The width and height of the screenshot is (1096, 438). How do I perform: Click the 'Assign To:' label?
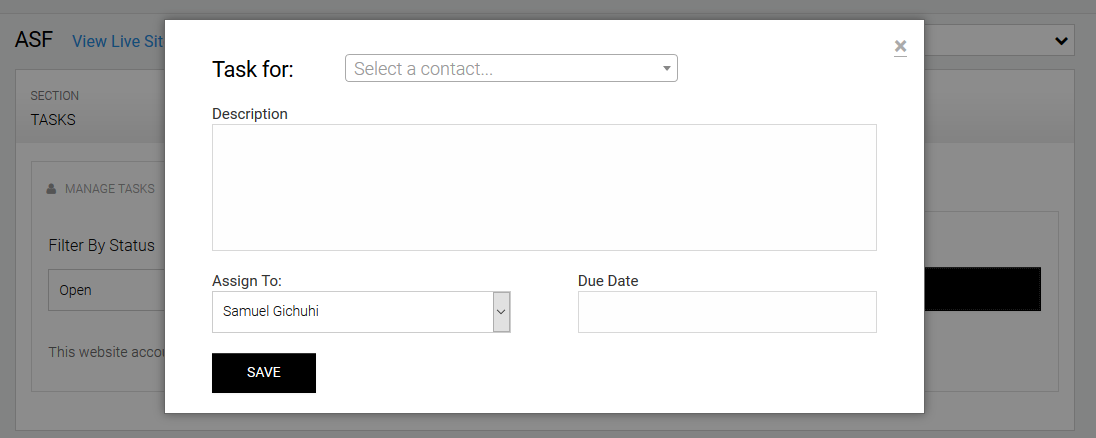click(x=253, y=281)
